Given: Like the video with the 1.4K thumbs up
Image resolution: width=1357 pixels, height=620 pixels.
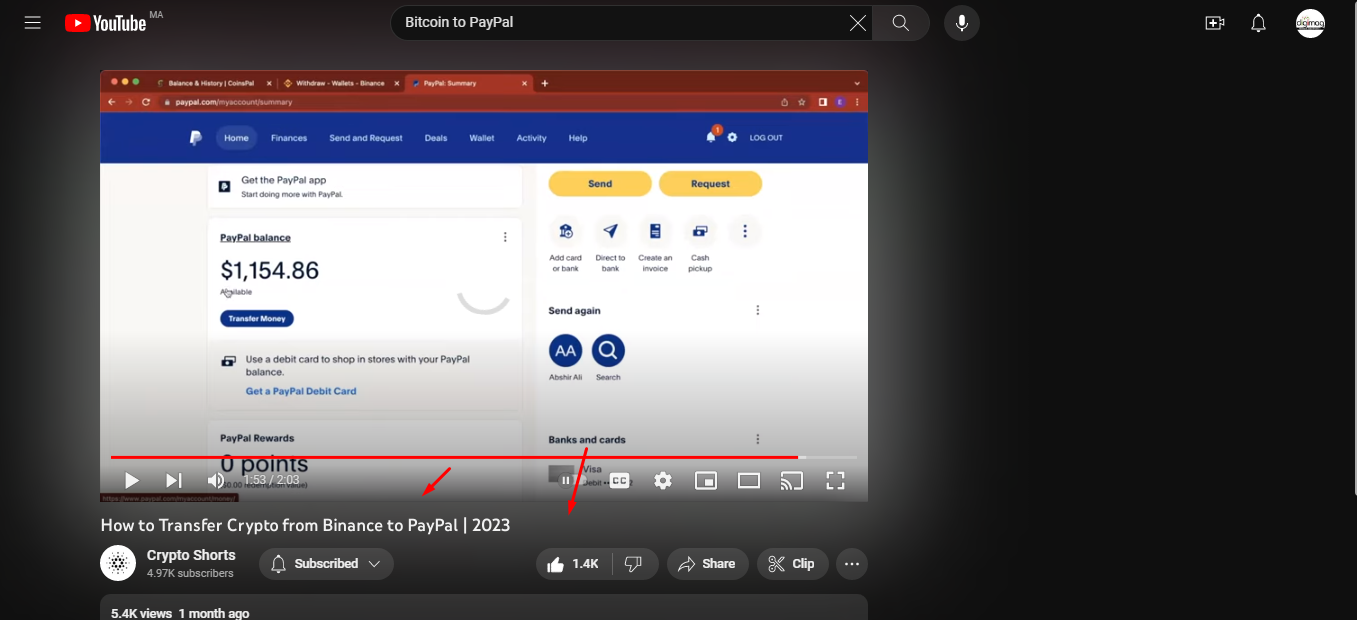Looking at the screenshot, I should pyautogui.click(x=573, y=564).
